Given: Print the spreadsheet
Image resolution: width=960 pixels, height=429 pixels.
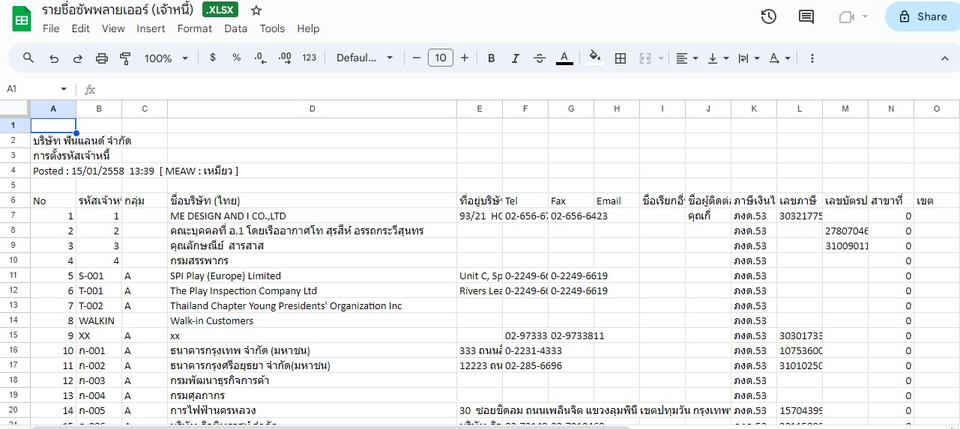Looking at the screenshot, I should point(102,58).
